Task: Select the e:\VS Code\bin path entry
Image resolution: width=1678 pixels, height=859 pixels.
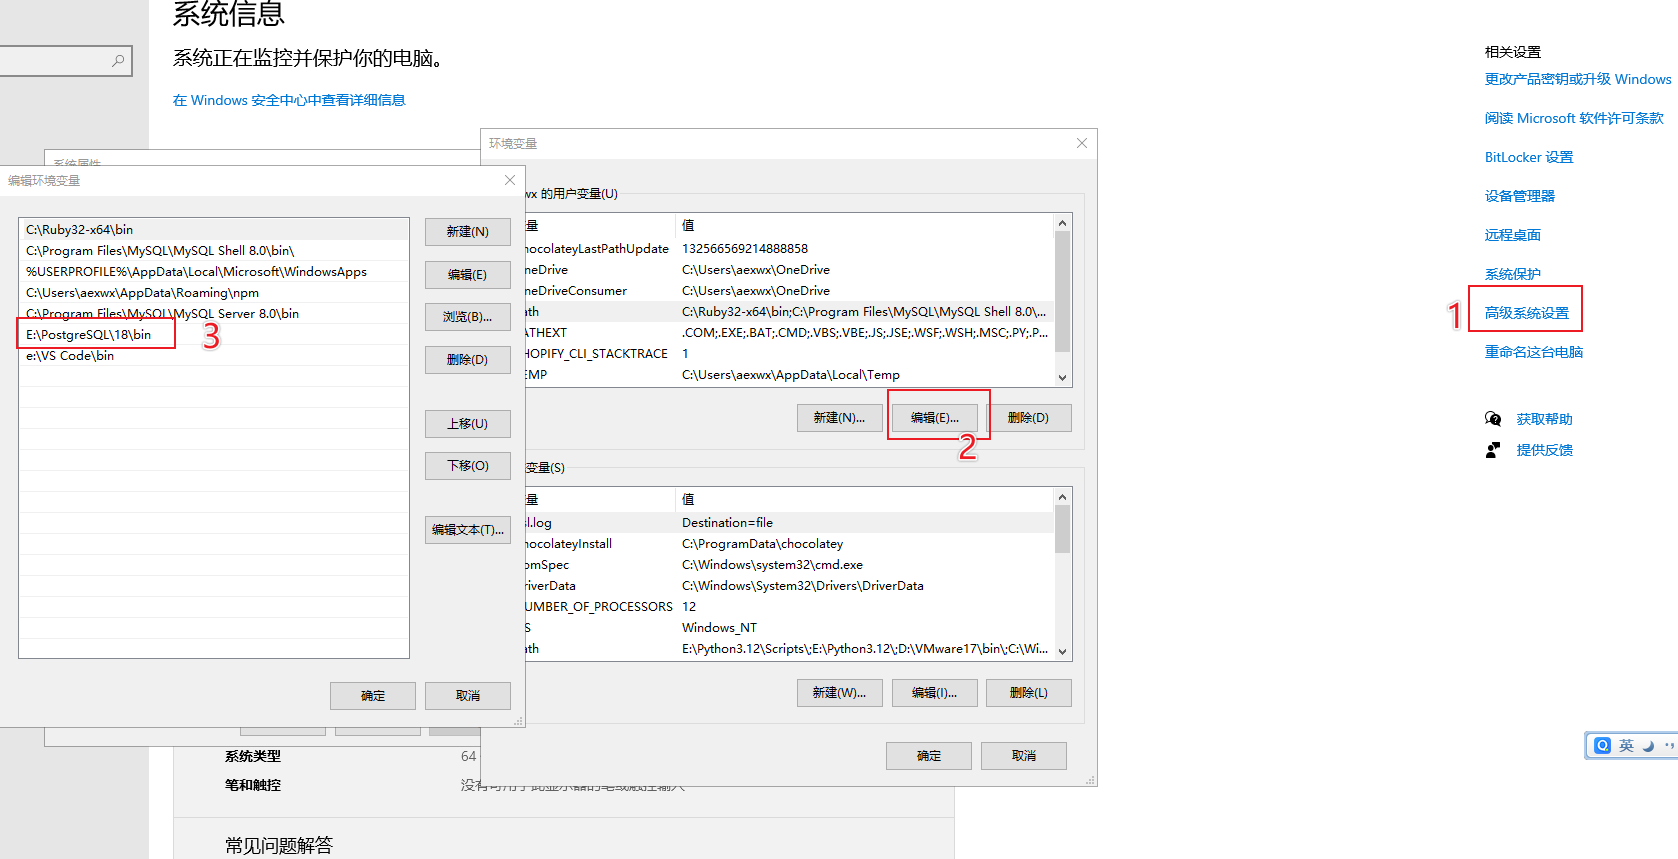Action: click(214, 356)
